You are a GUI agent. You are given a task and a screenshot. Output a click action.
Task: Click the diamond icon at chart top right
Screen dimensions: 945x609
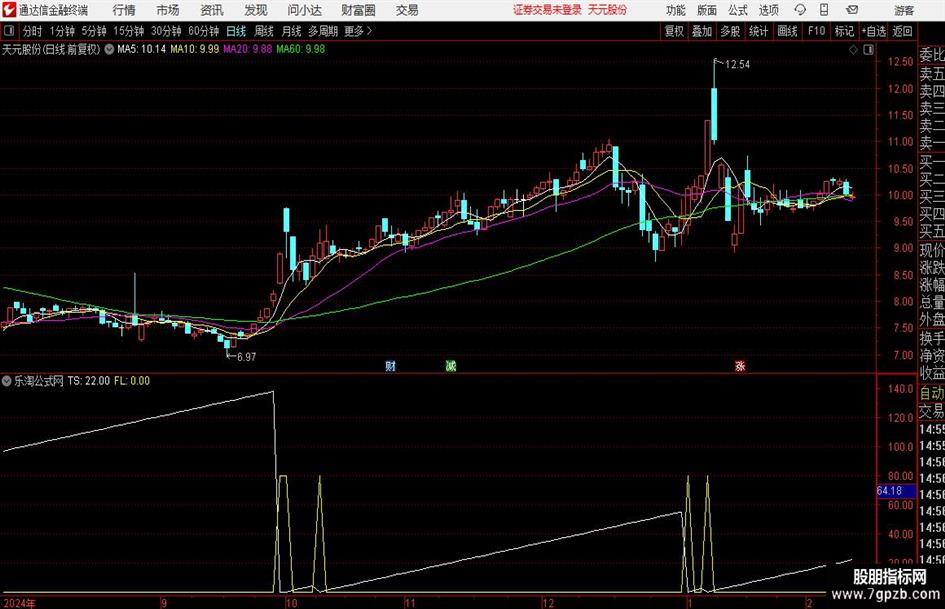click(x=853, y=50)
